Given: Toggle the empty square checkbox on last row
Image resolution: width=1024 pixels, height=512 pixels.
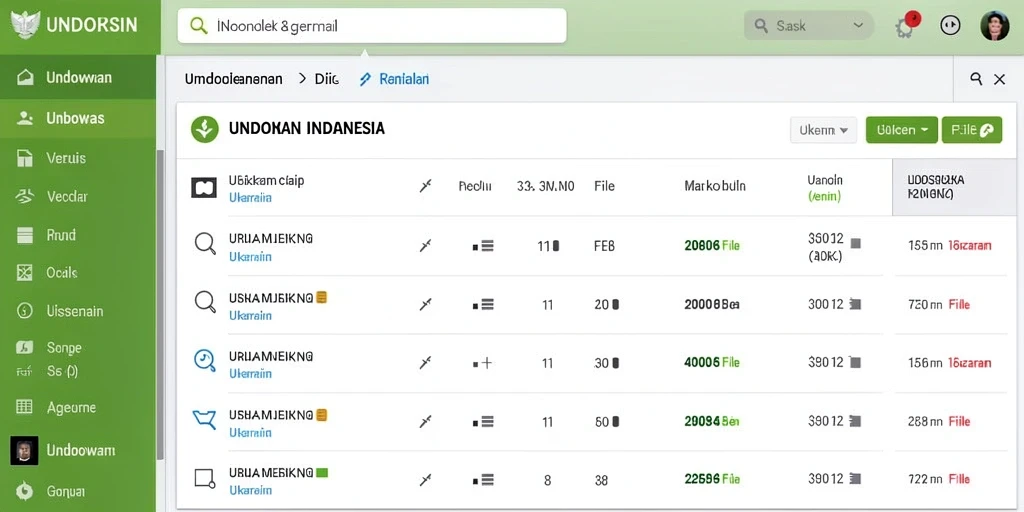Looking at the screenshot, I should (204, 479).
